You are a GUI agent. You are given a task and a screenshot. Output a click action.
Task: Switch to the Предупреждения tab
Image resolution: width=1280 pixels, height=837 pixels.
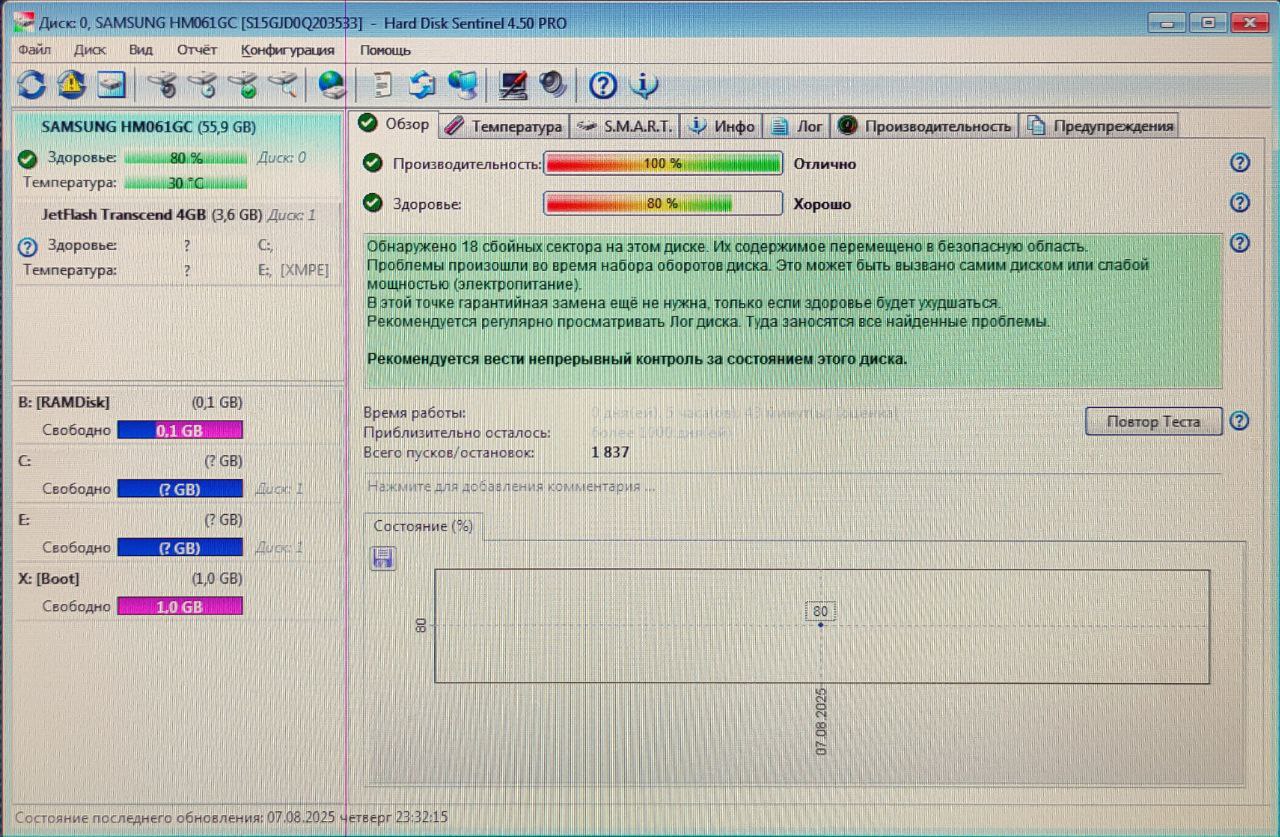coord(1100,126)
